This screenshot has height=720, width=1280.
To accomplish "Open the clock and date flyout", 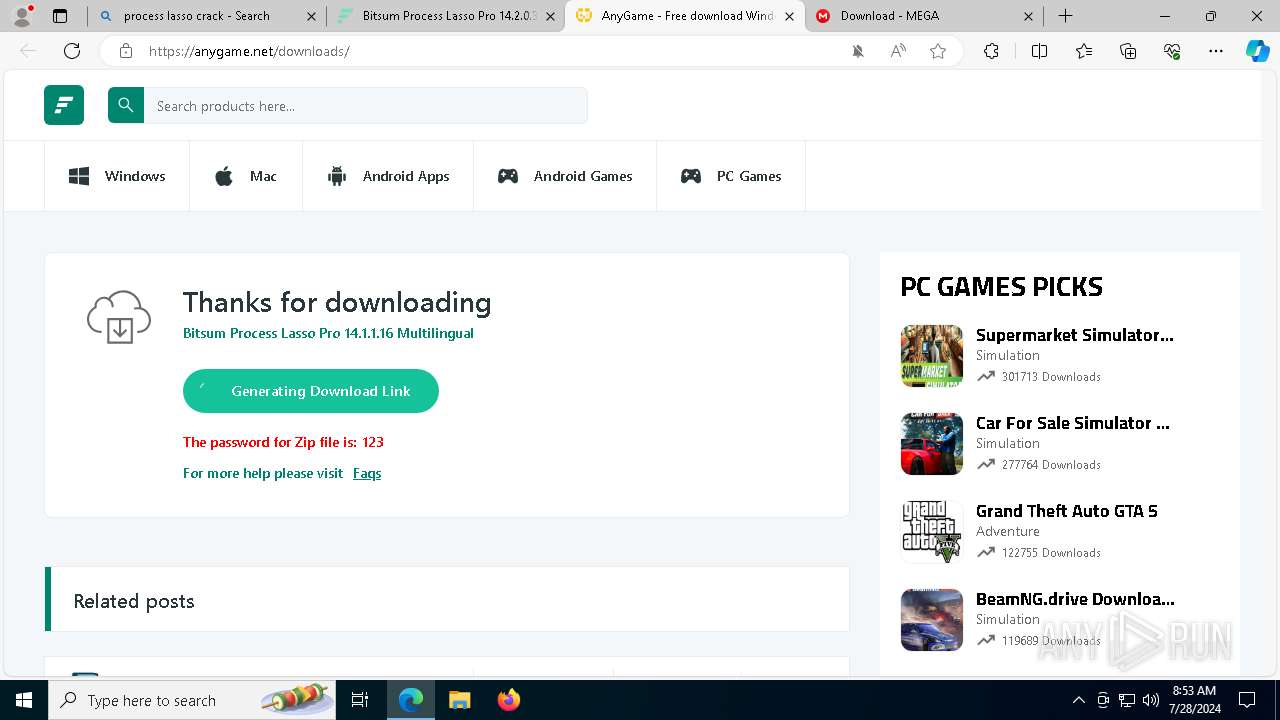I will coord(1193,700).
